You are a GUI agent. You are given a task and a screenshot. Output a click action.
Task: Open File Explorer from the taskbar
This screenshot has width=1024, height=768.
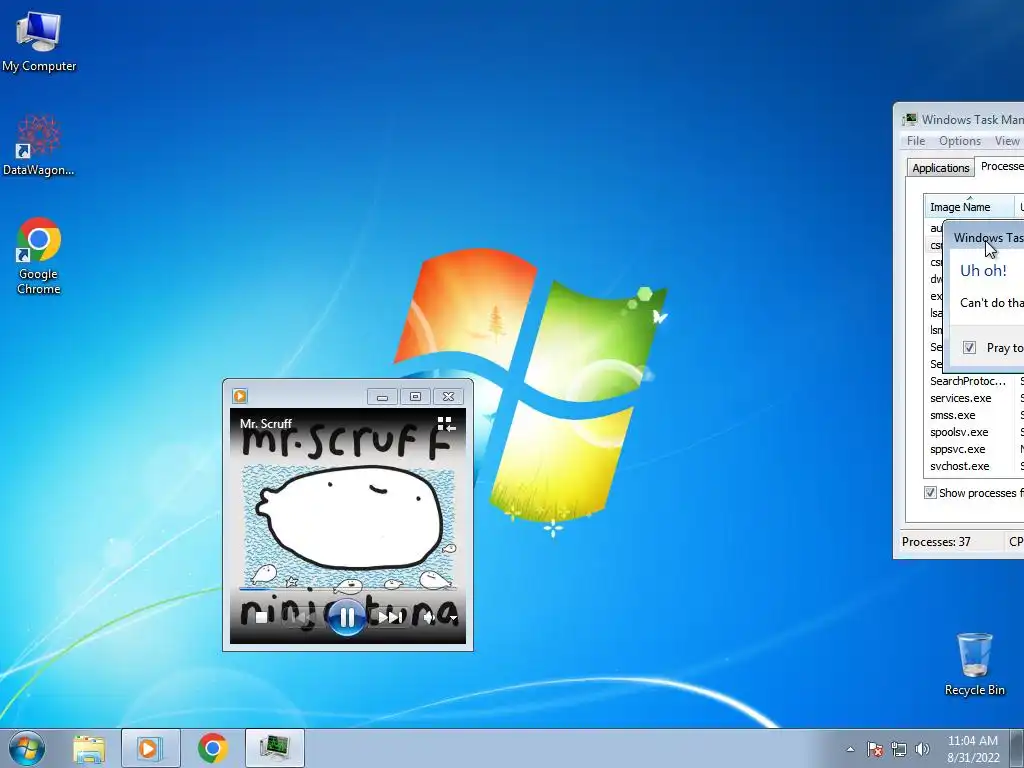tap(89, 748)
